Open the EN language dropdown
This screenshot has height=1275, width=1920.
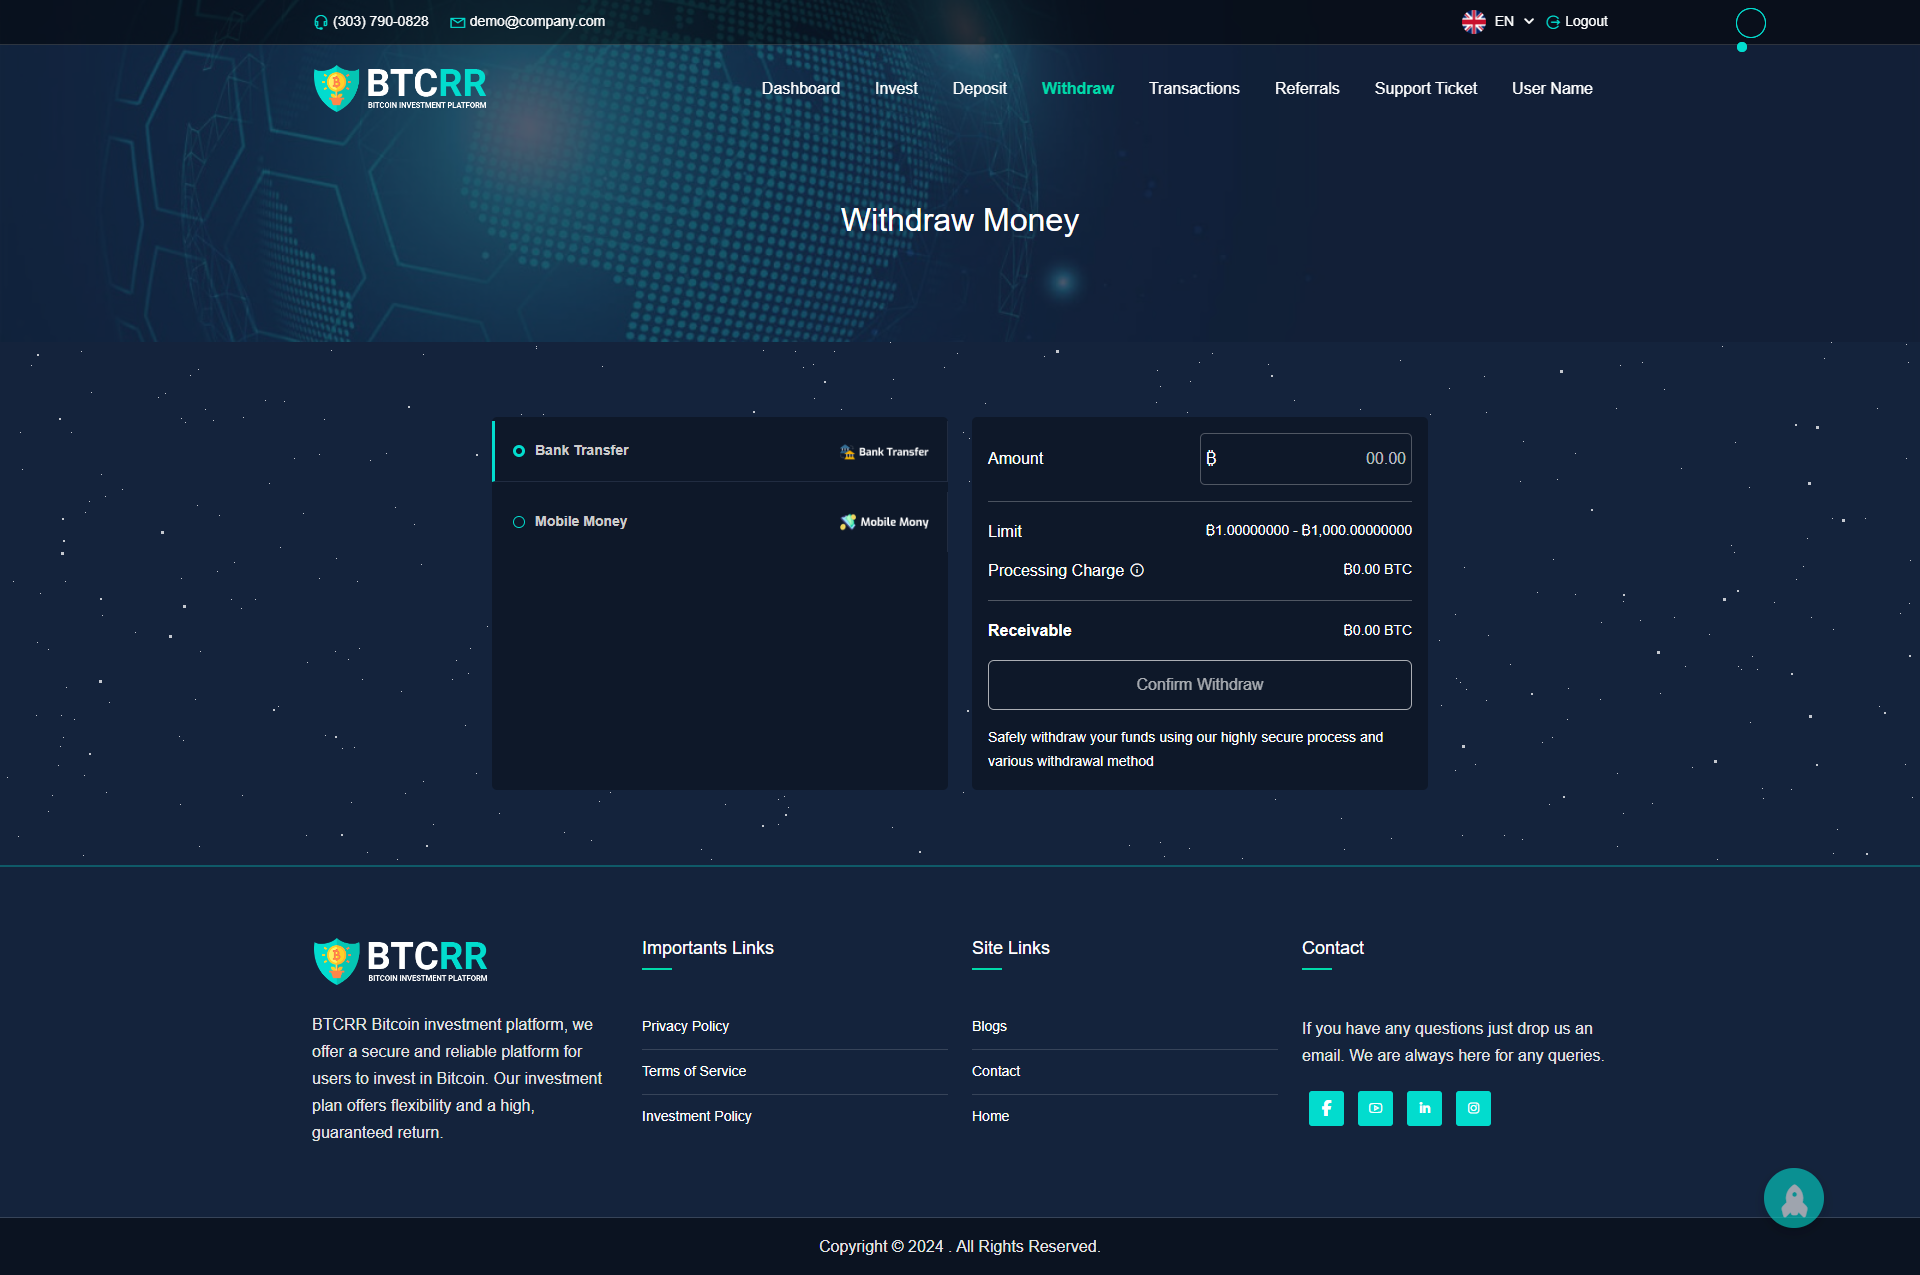[1528, 21]
